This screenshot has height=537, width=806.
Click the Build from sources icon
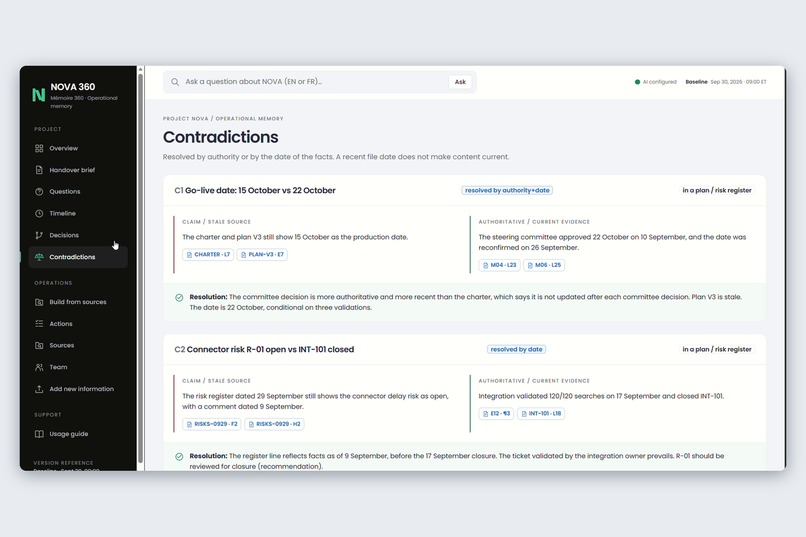click(39, 302)
